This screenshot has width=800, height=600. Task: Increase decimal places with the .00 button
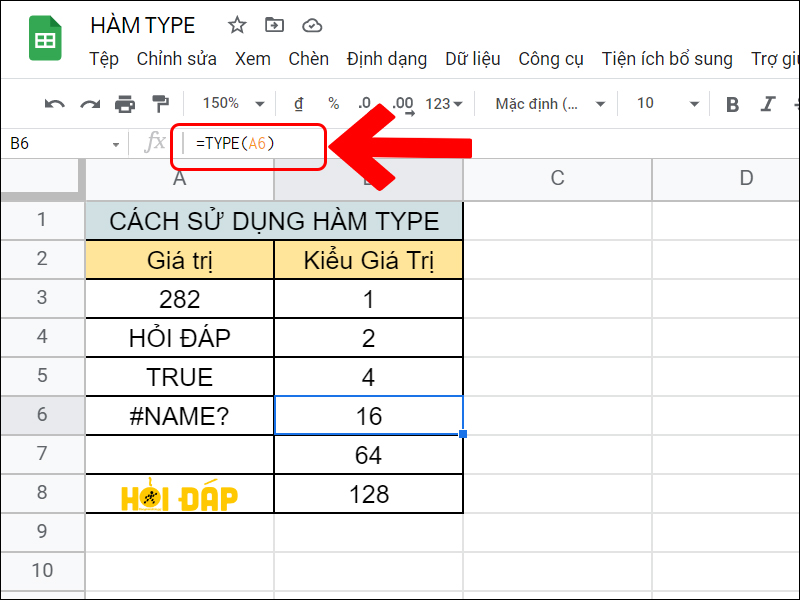click(x=403, y=105)
